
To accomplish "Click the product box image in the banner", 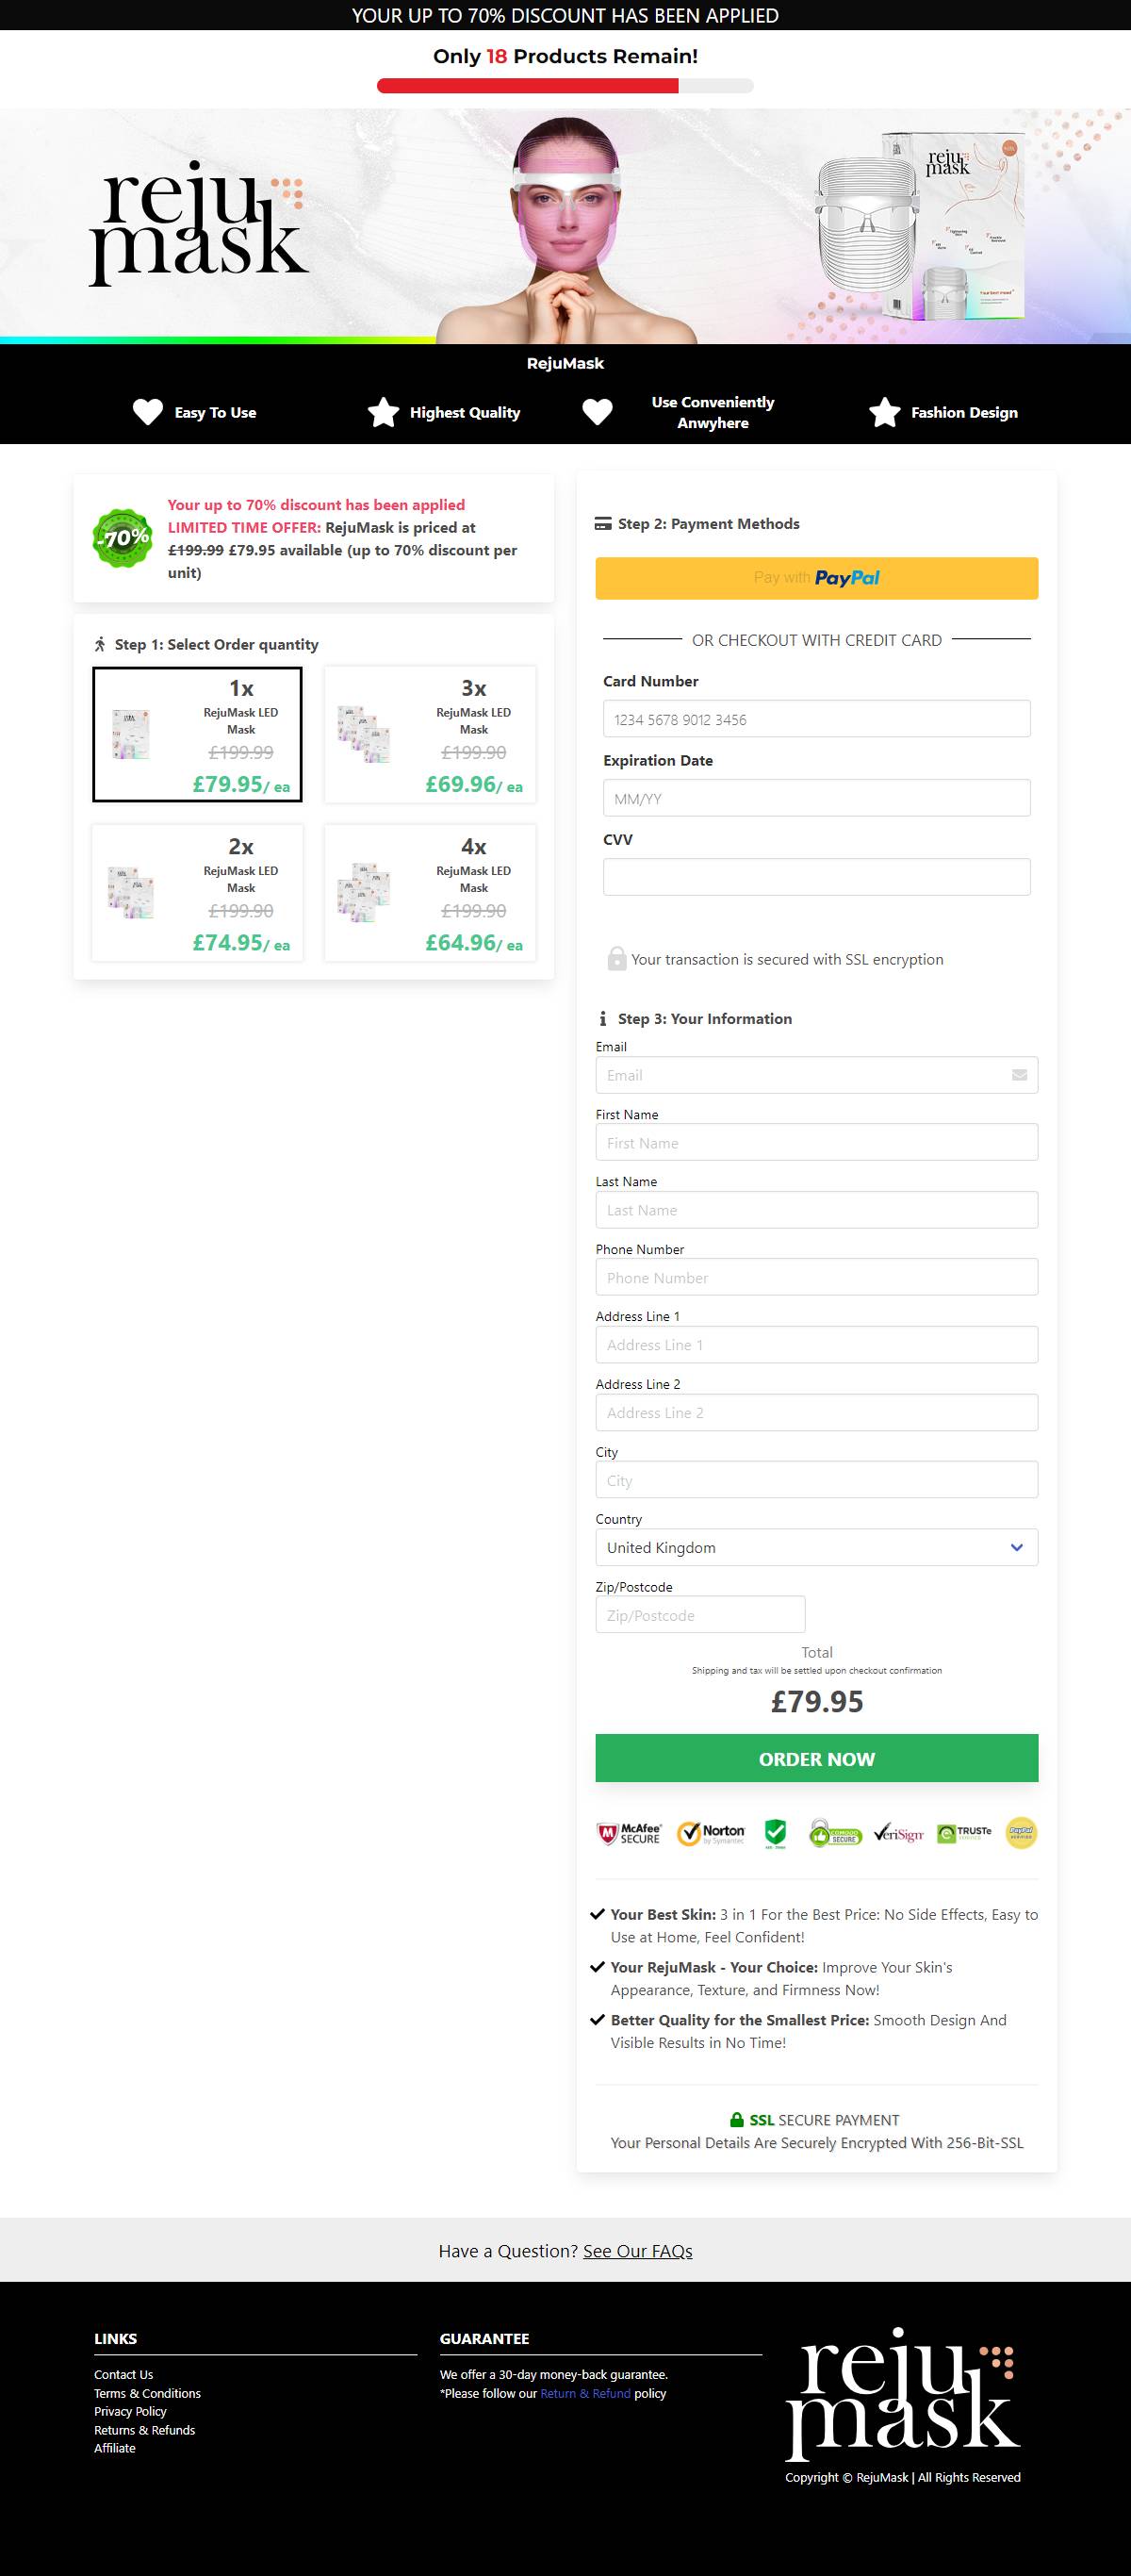I will [x=922, y=227].
